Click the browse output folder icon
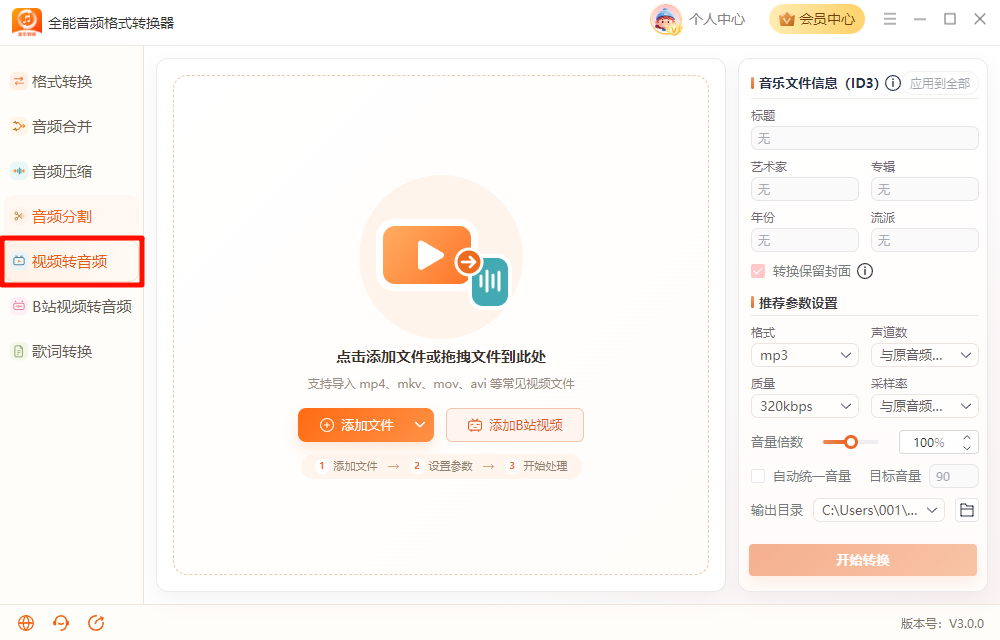This screenshot has width=1000, height=640. (x=967, y=510)
